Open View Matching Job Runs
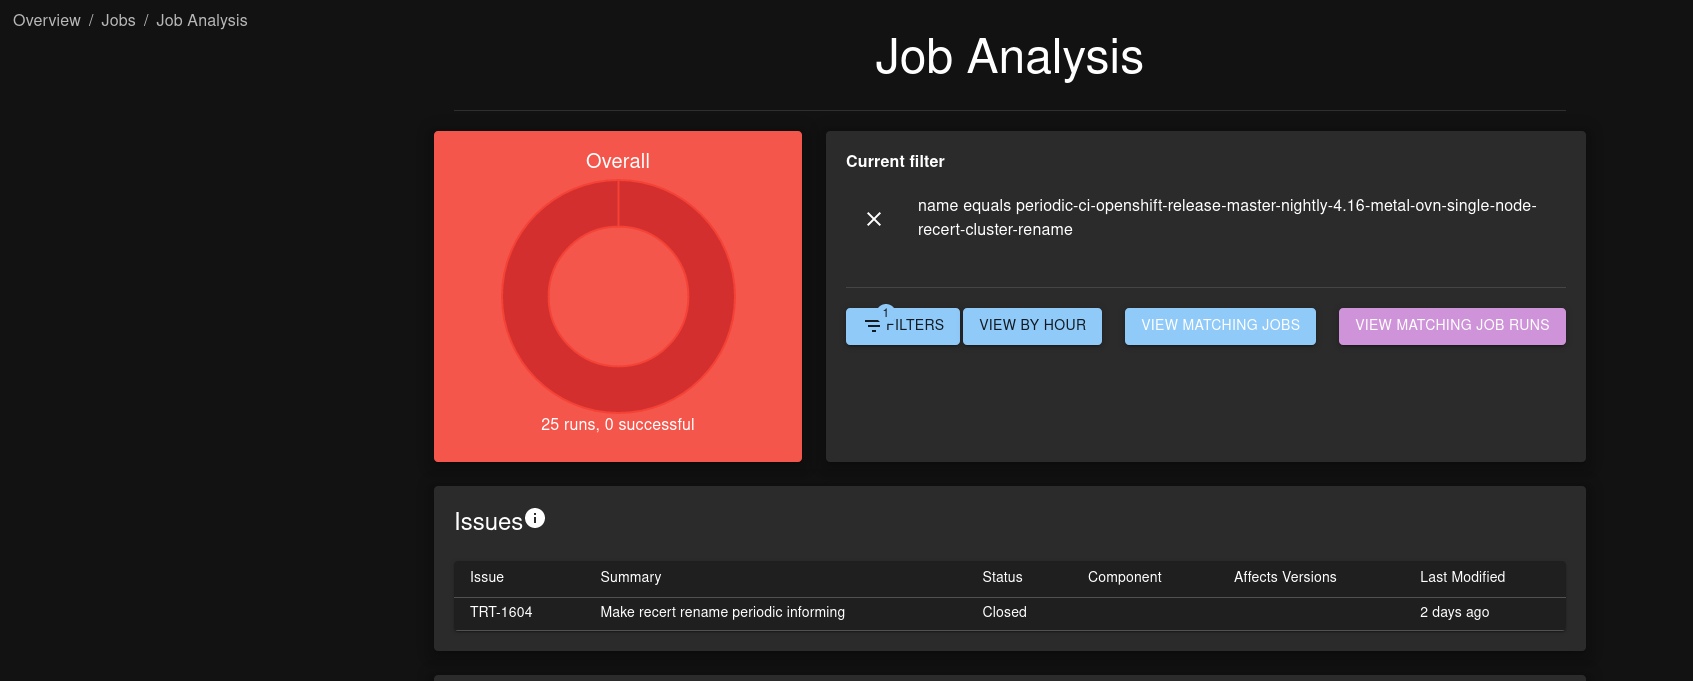The image size is (1693, 681). click(1452, 326)
